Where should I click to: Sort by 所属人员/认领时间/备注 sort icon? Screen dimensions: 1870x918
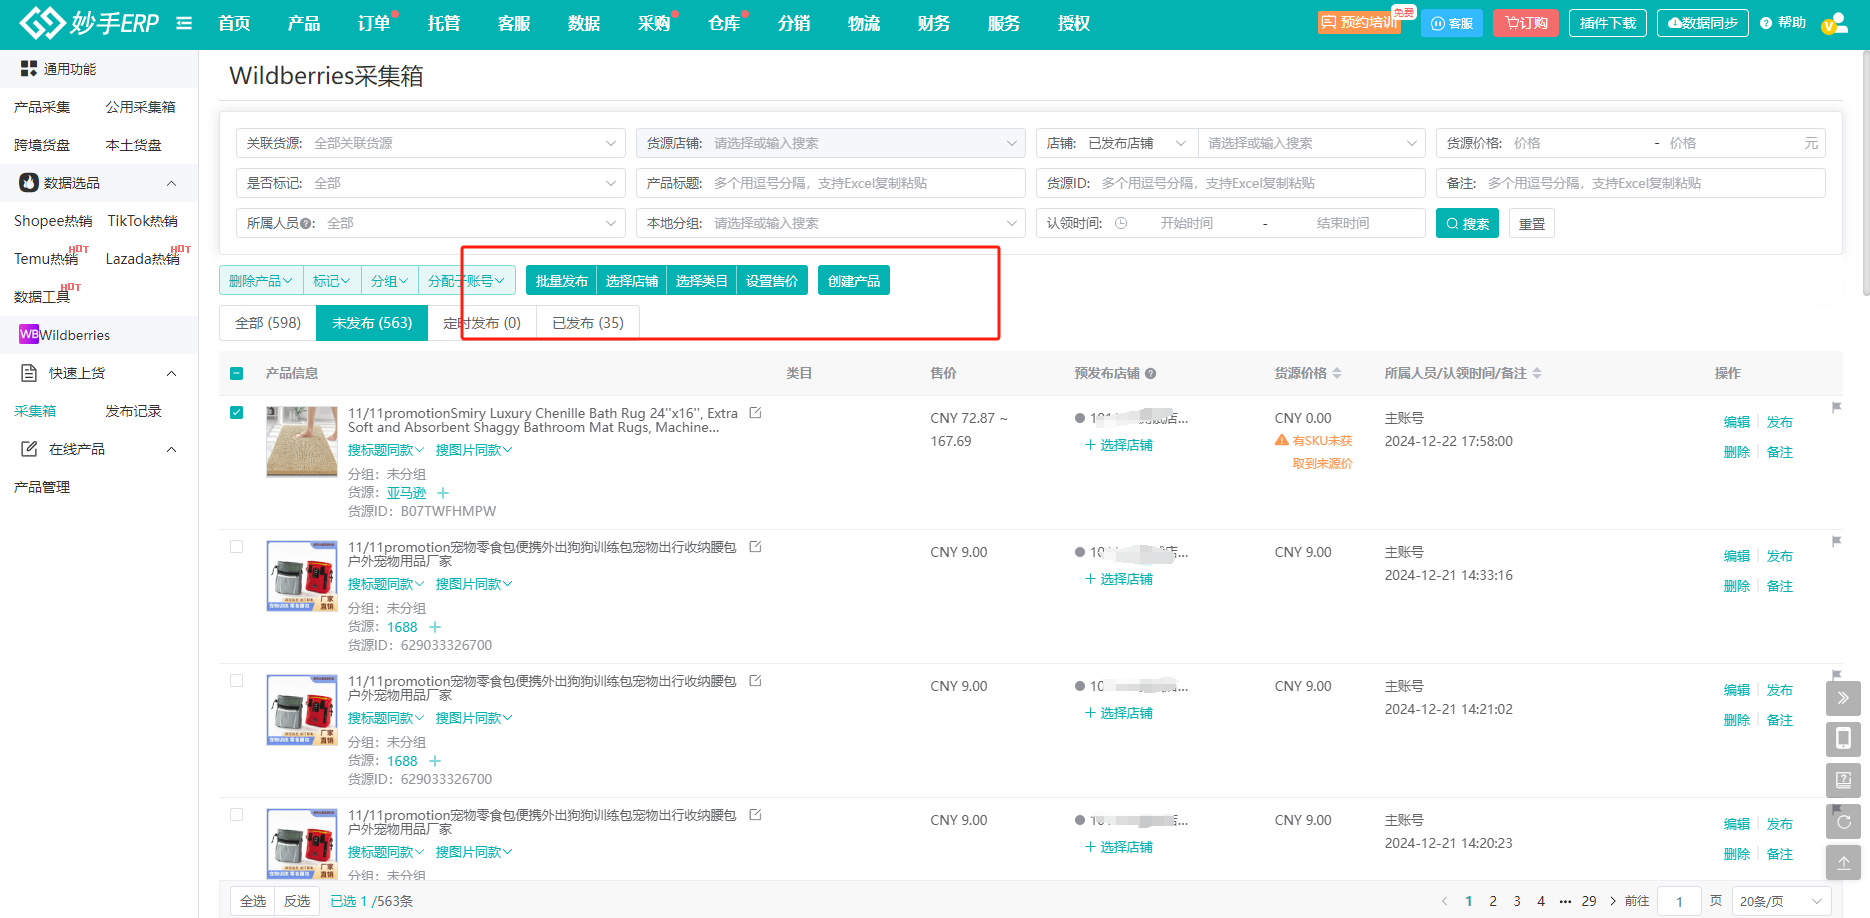(1537, 373)
